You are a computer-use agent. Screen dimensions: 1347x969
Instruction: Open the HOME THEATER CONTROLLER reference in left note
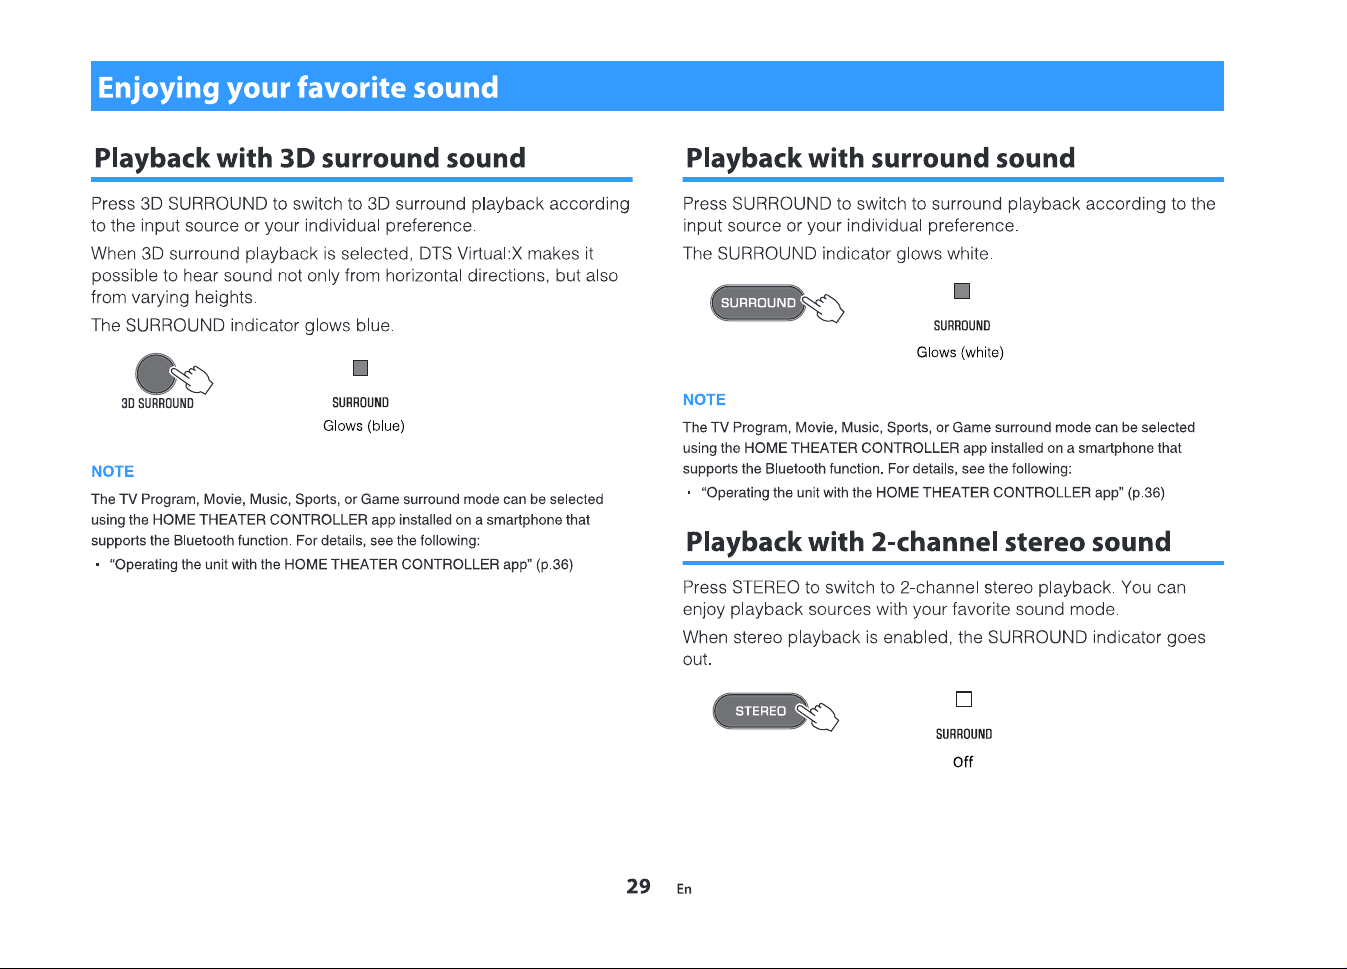tap(341, 564)
